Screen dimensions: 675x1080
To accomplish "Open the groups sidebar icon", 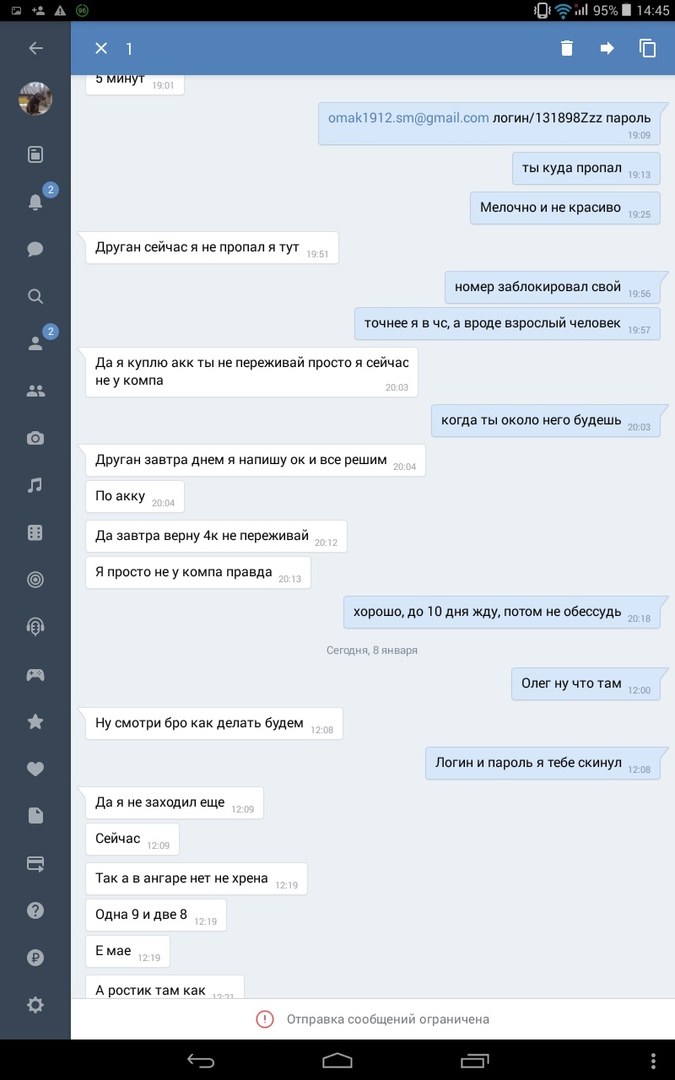I will 35,391.
